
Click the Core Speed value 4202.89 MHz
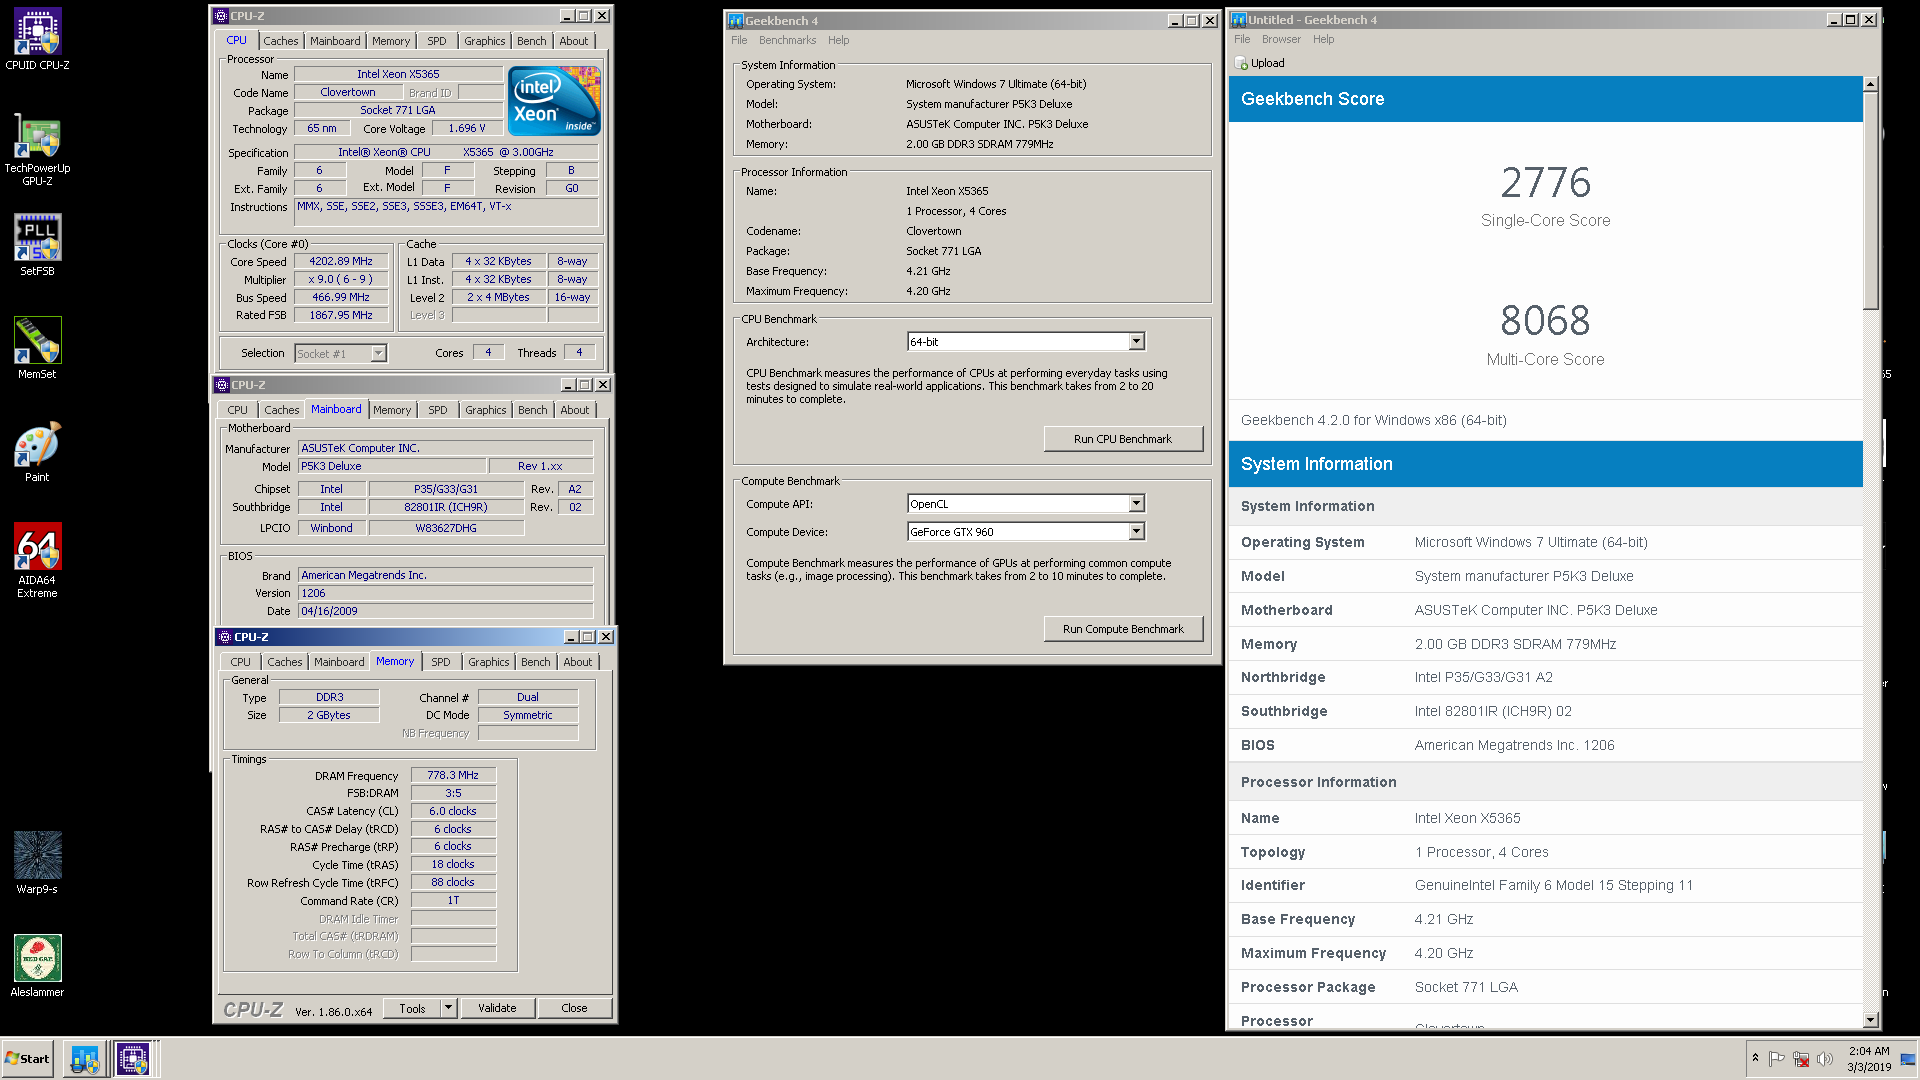click(340, 261)
